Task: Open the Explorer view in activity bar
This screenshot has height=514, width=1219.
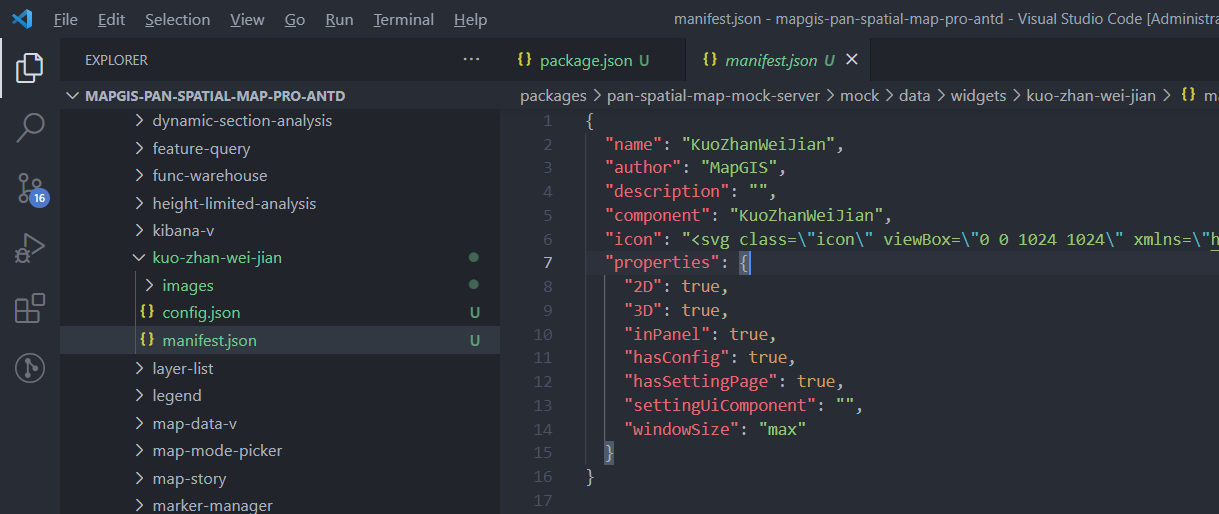Action: point(30,68)
